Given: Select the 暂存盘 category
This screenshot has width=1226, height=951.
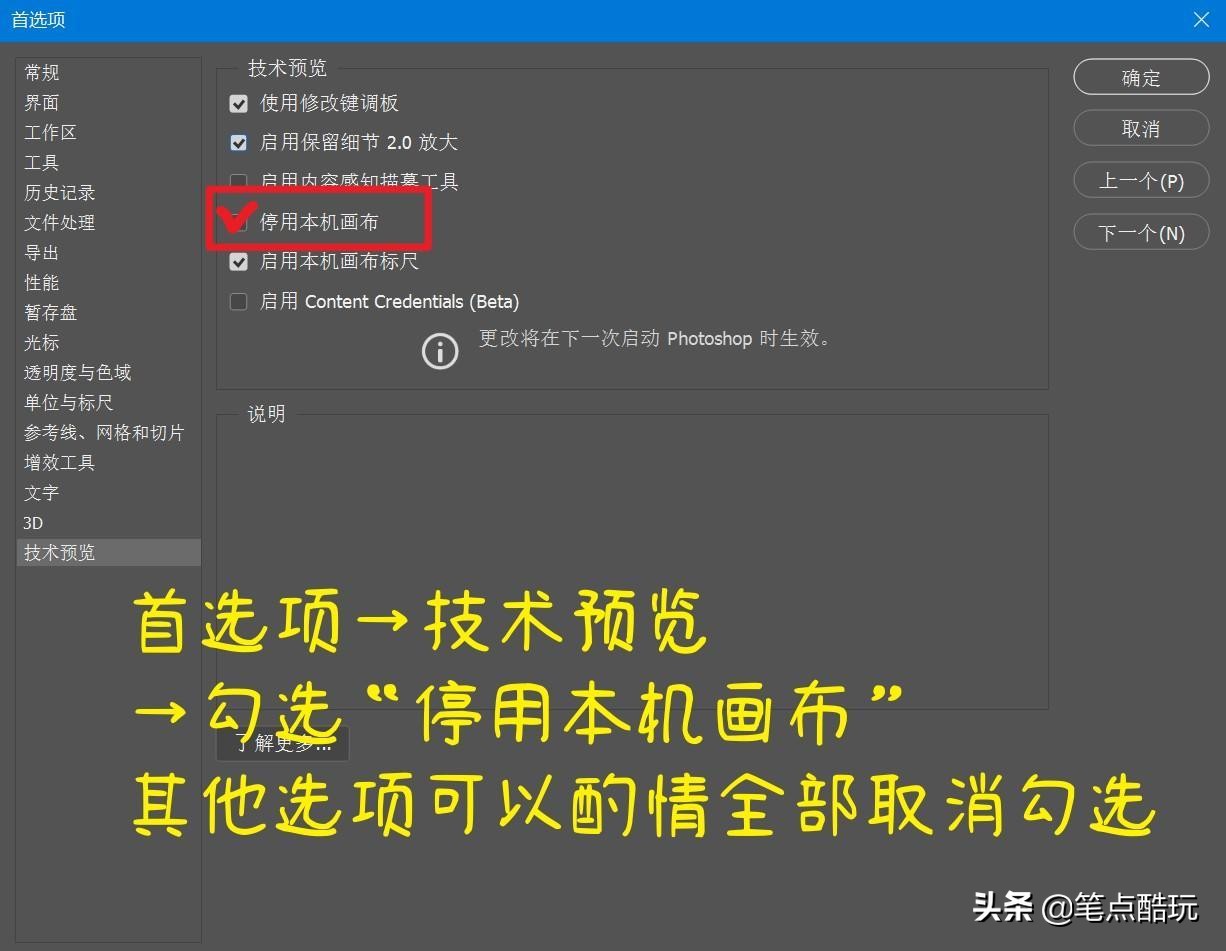Looking at the screenshot, I should 50,312.
